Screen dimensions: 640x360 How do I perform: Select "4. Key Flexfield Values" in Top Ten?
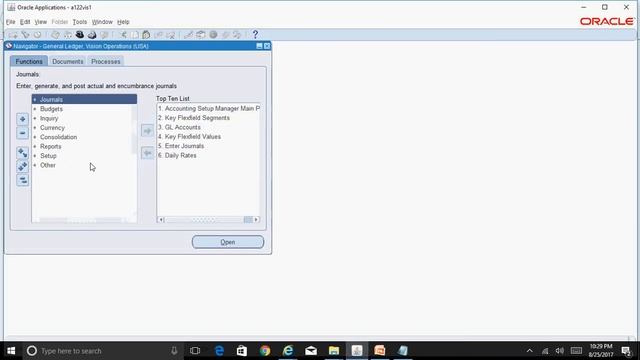pos(189,137)
